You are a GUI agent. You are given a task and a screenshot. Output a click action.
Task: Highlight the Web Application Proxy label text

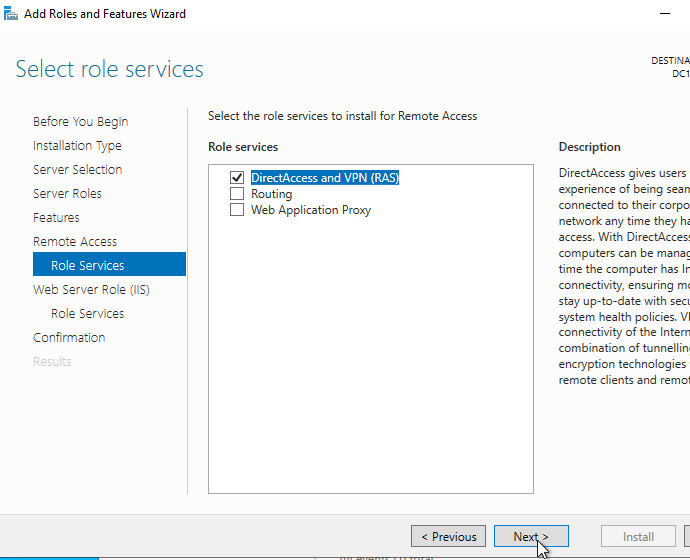click(x=310, y=210)
